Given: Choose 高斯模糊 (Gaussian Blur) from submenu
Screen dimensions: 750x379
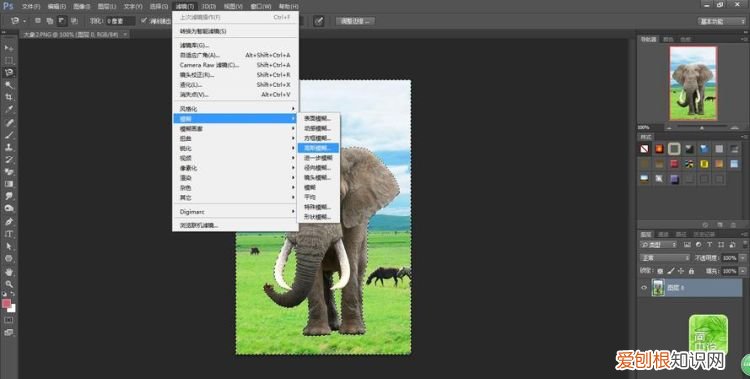Looking at the screenshot, I should (x=318, y=148).
